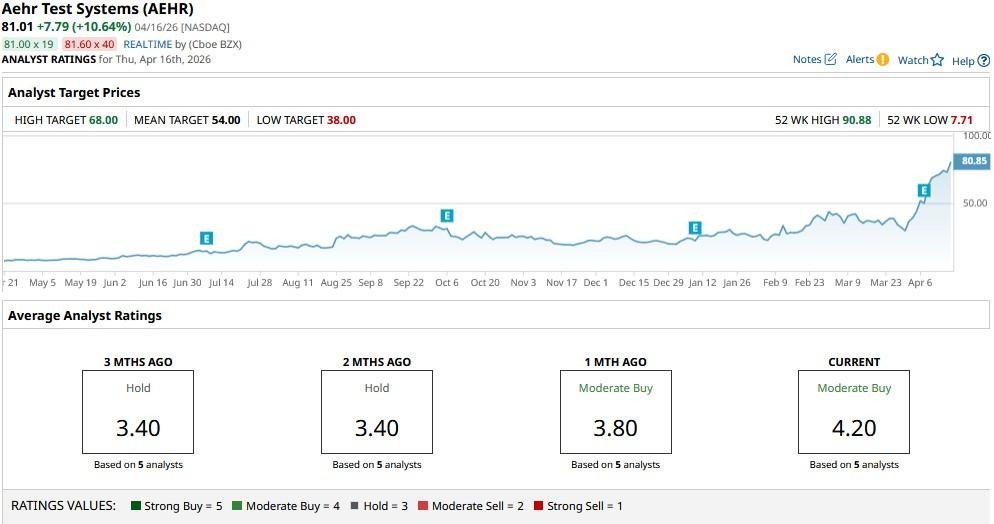Click the Hold label in 2 MTHS AGO box

[377, 388]
